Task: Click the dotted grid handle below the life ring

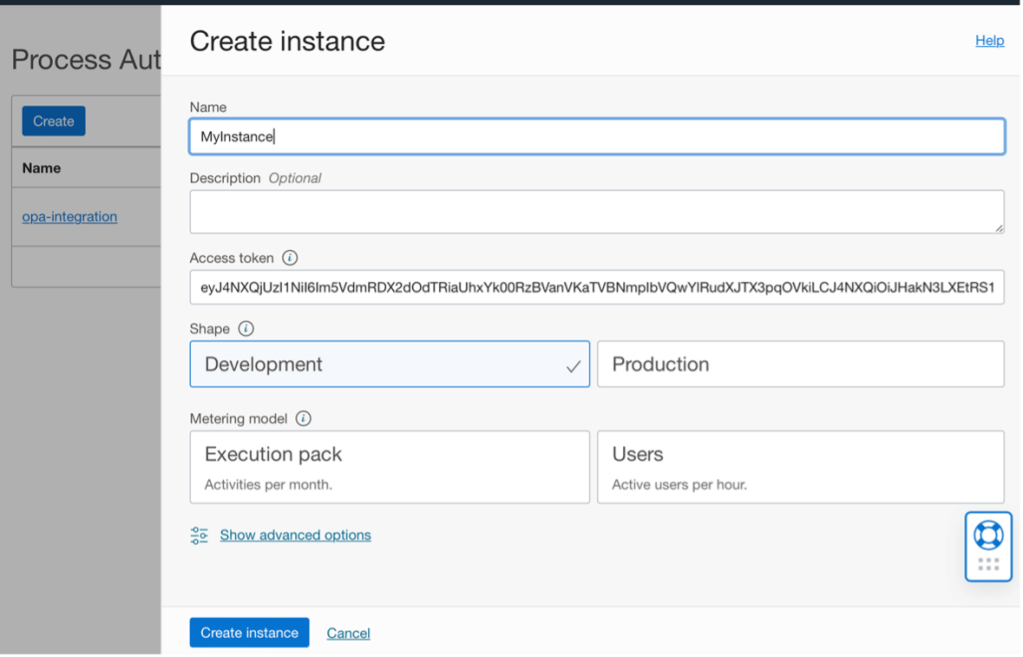Action: 988,564
